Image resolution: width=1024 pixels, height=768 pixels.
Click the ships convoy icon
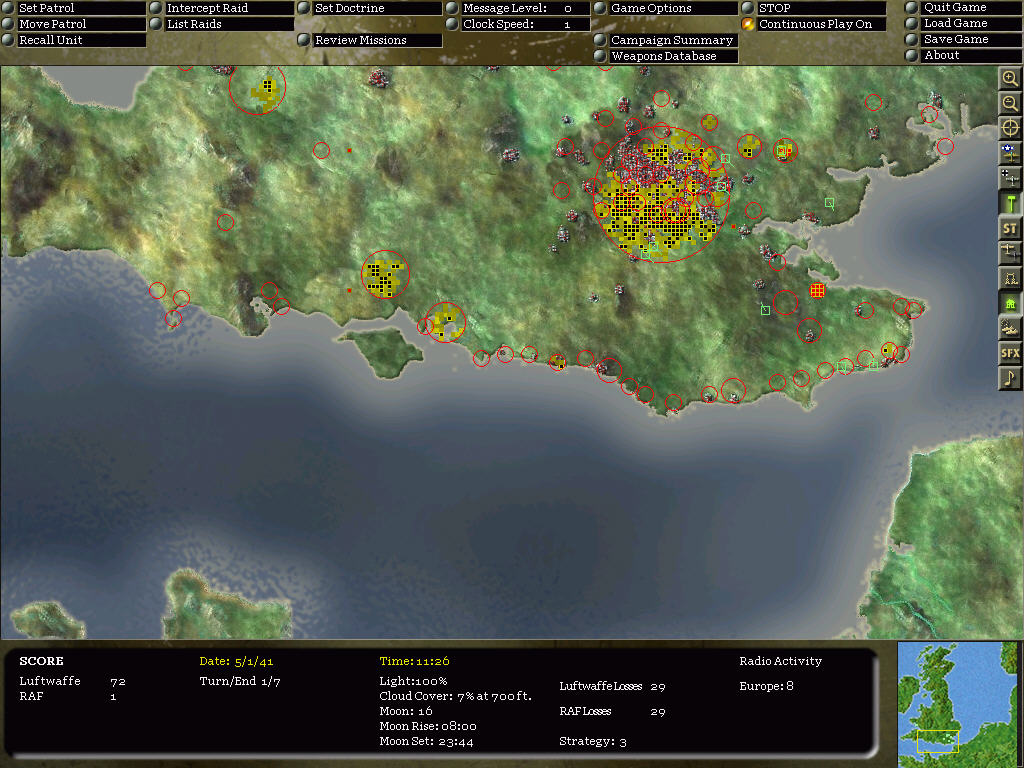click(x=1010, y=328)
